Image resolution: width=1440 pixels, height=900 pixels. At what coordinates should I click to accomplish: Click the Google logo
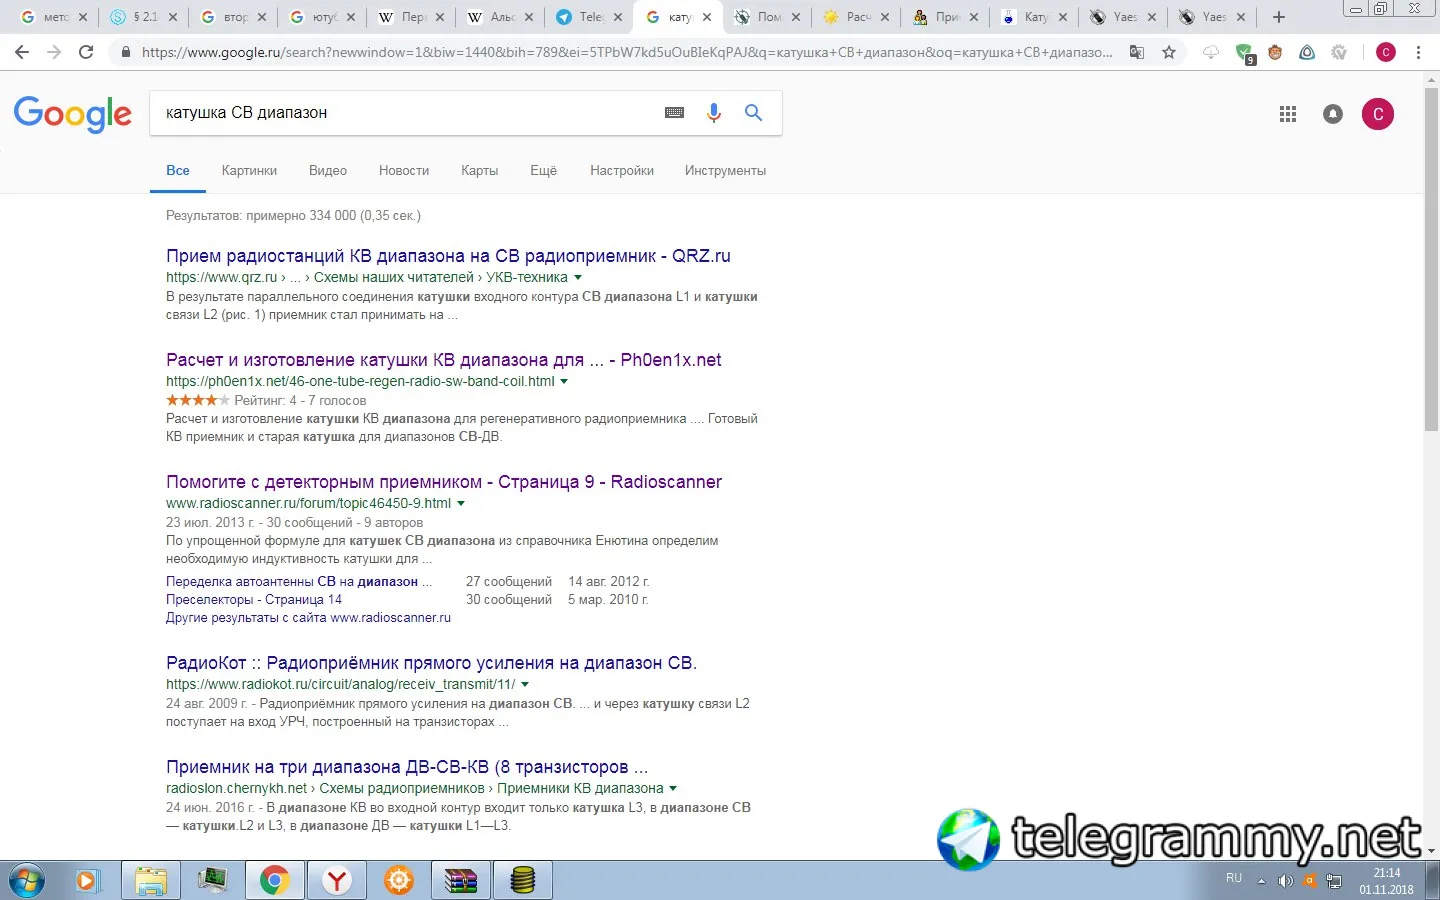[73, 114]
